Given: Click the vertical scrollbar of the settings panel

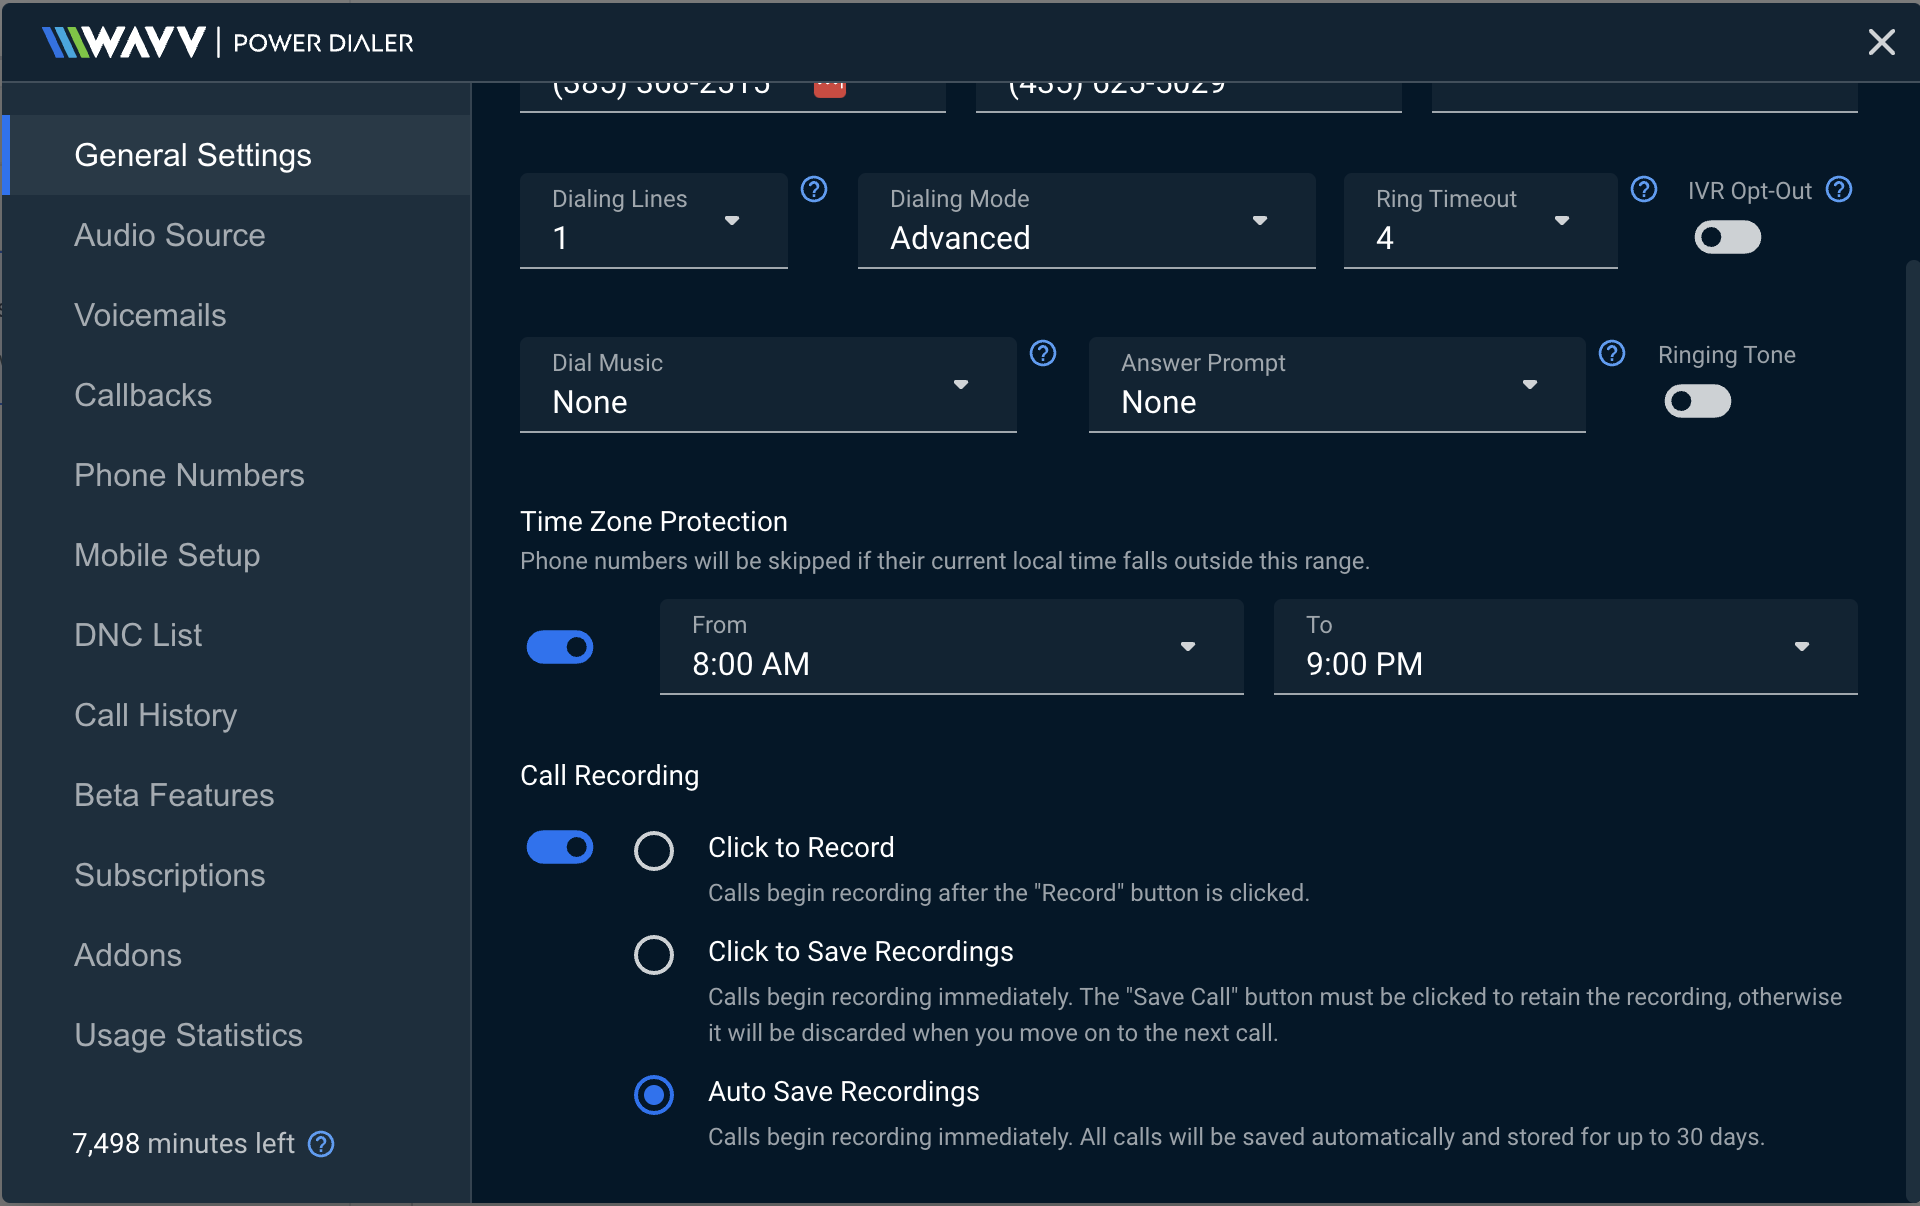Looking at the screenshot, I should (x=1912, y=730).
